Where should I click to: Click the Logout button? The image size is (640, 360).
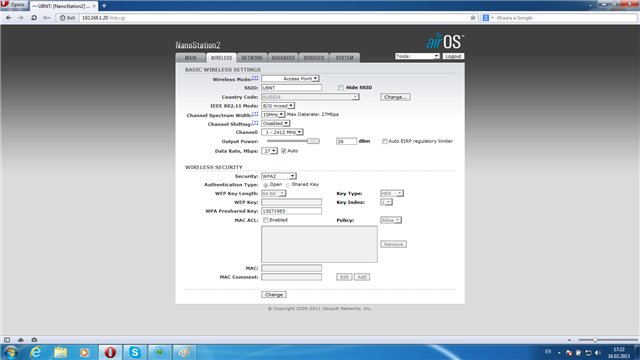(x=453, y=56)
